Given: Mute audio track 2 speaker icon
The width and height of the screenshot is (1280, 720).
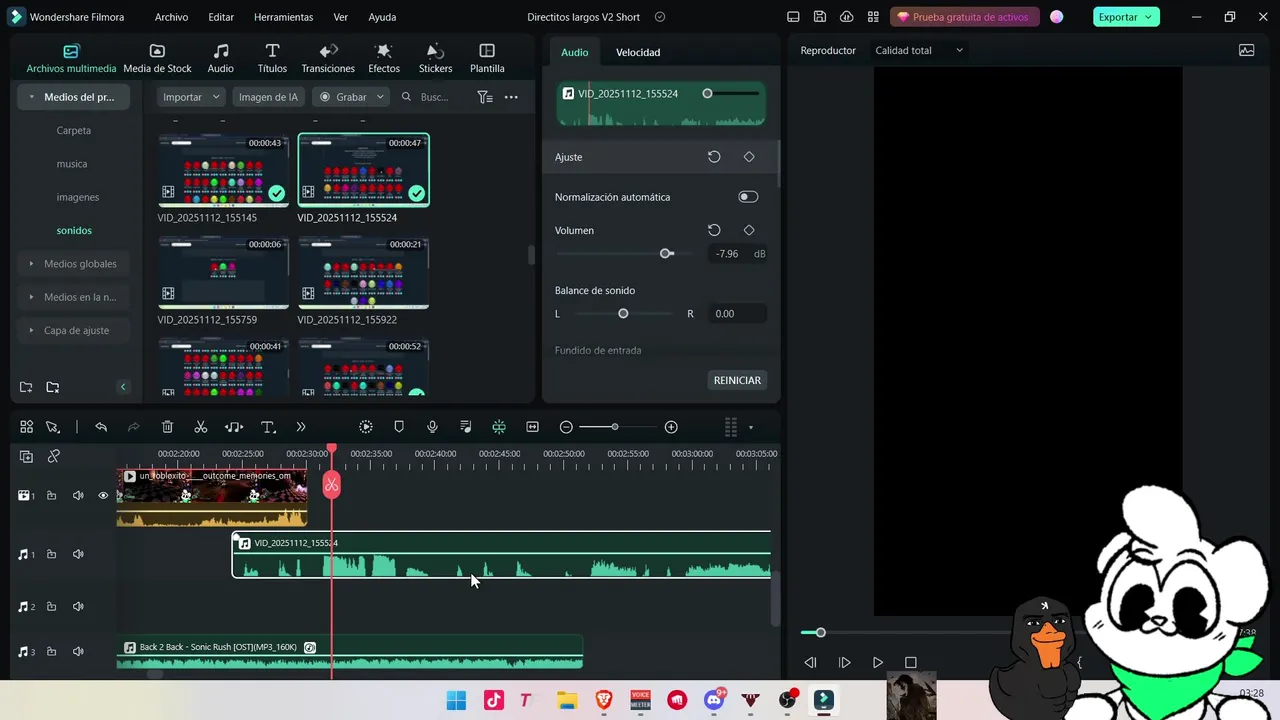Looking at the screenshot, I should [x=78, y=606].
